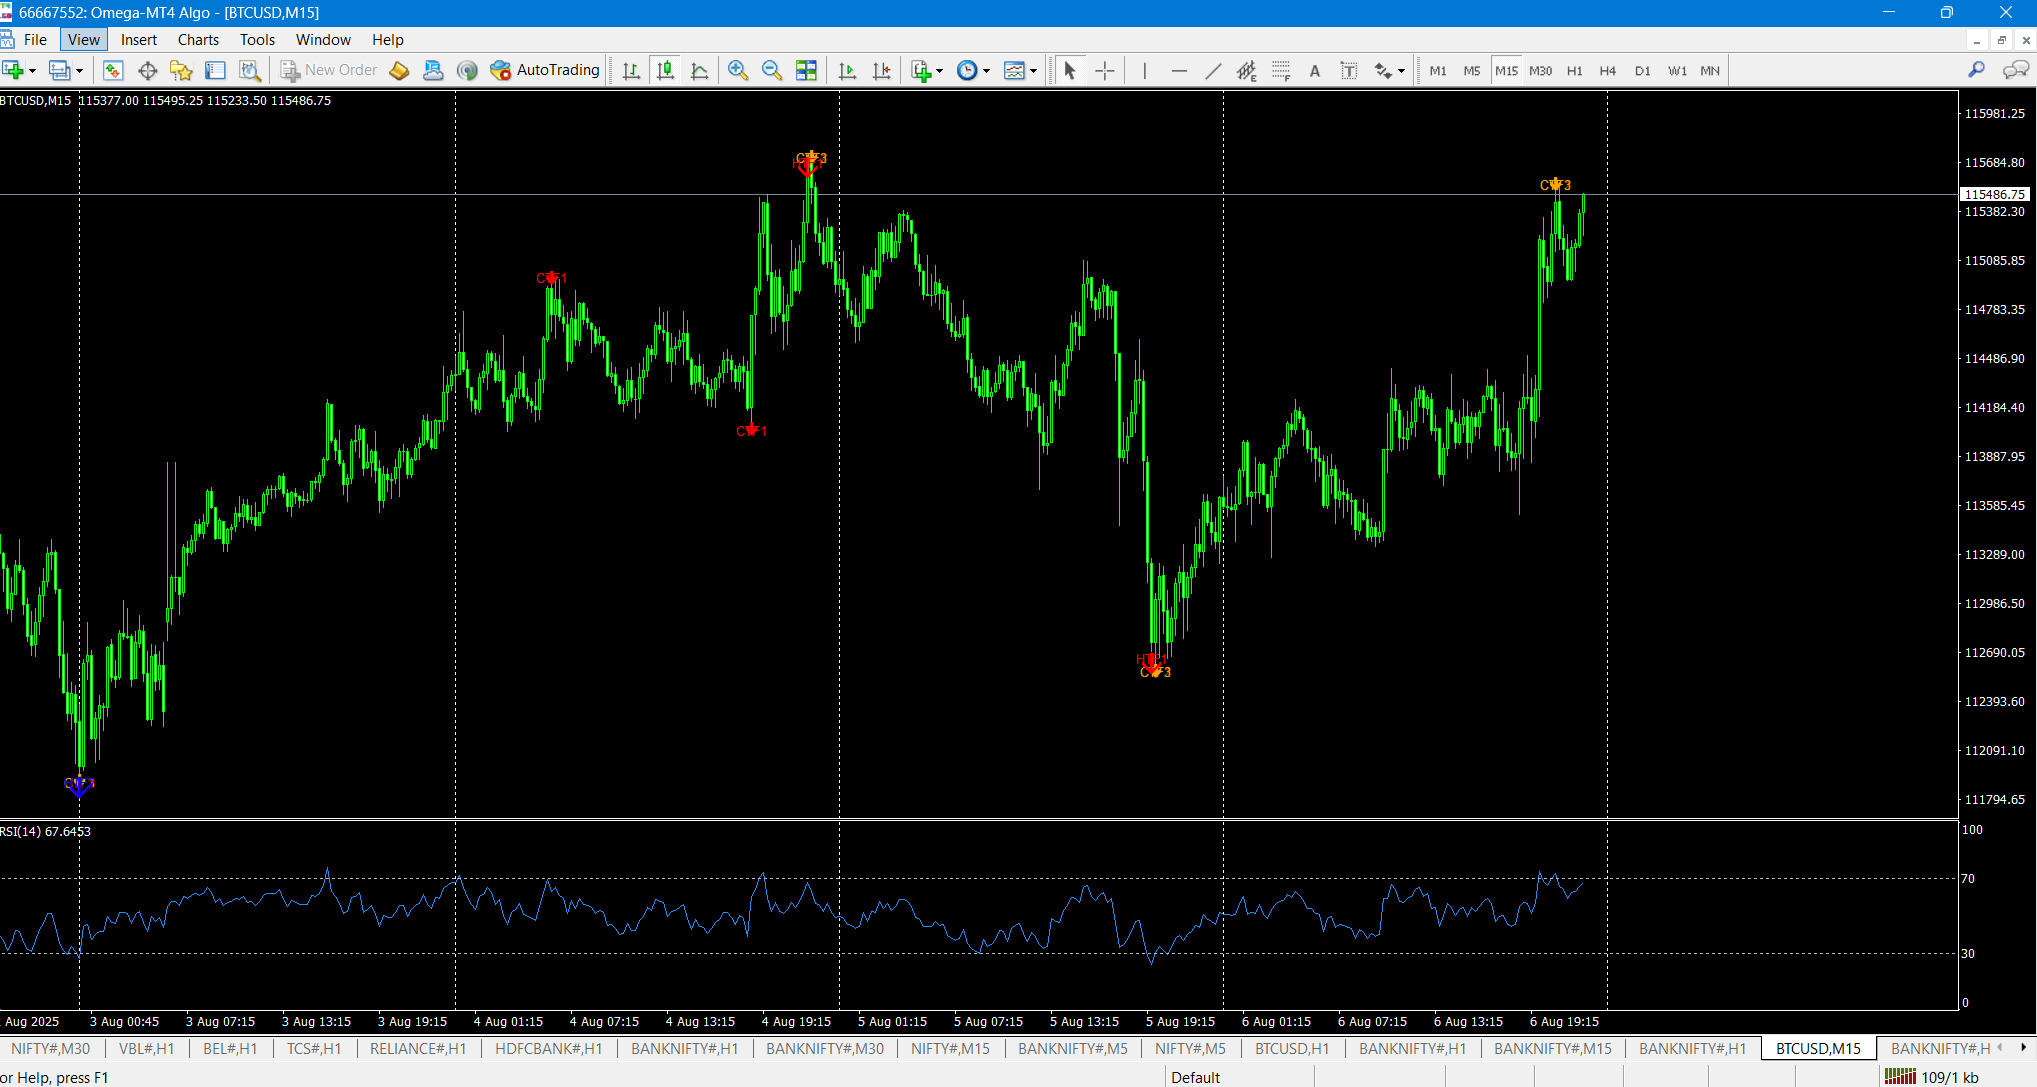Select the Draw Trendline tool

1213,70
